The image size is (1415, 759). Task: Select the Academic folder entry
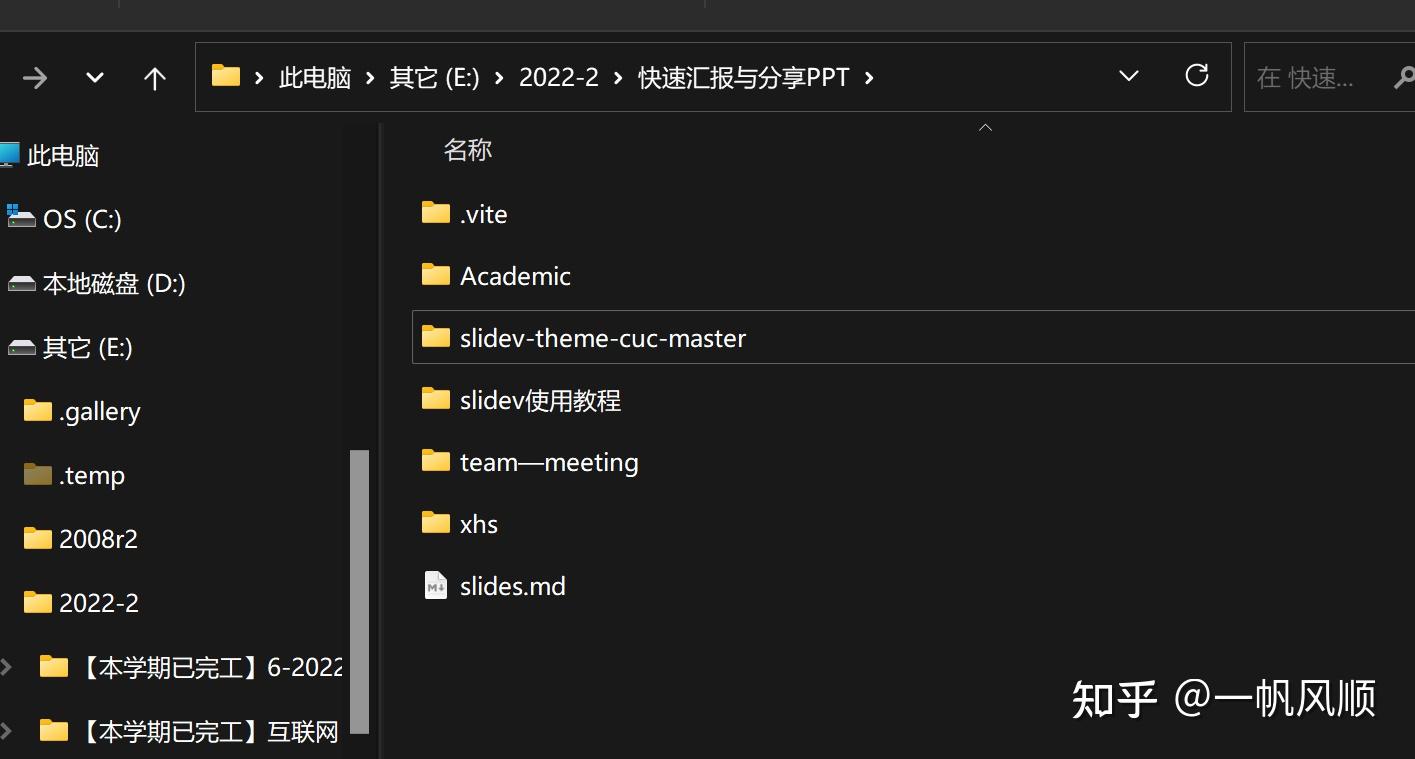pyautogui.click(x=514, y=275)
